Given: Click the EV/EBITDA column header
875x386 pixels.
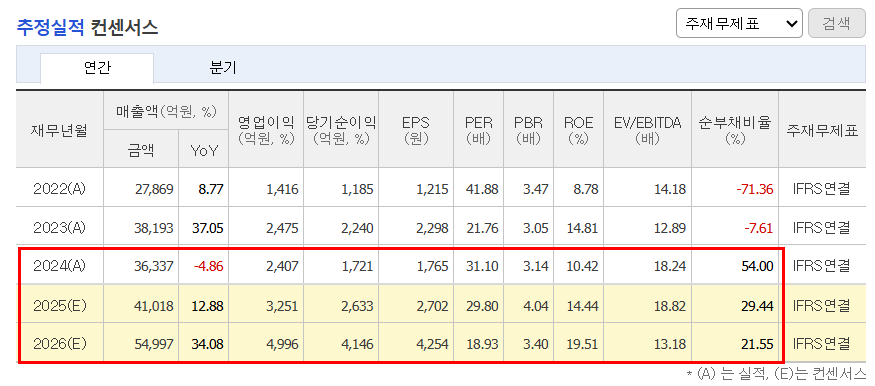Looking at the screenshot, I should [x=647, y=131].
